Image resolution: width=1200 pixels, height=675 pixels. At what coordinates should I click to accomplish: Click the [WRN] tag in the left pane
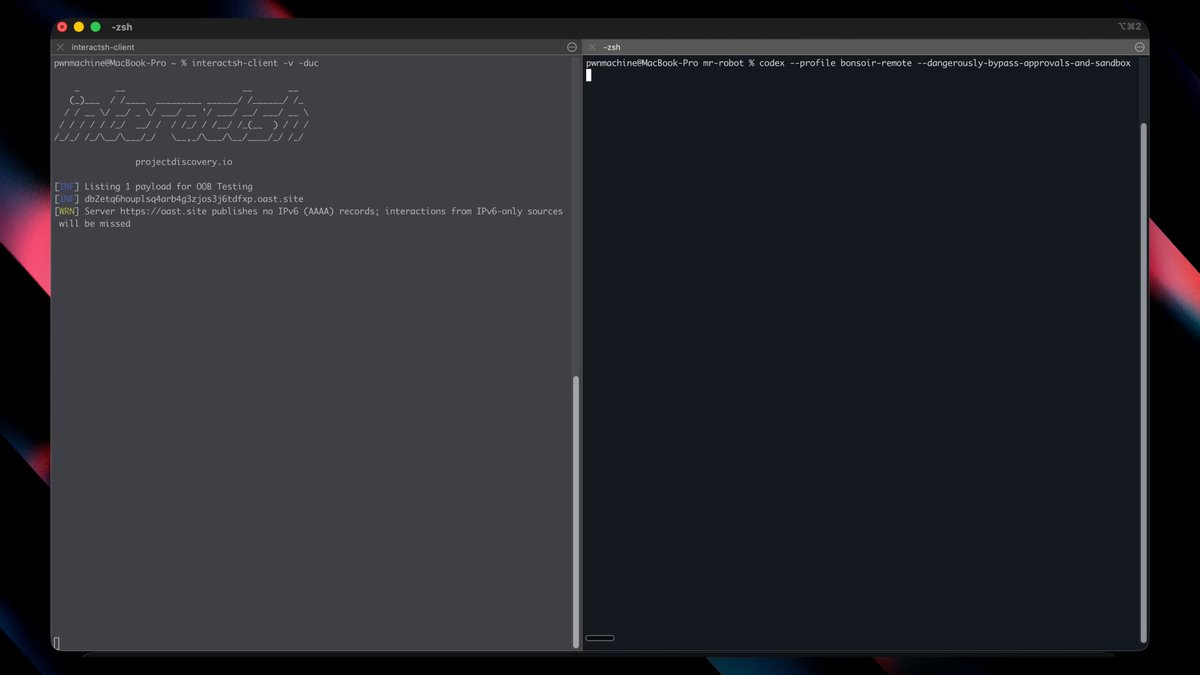point(66,211)
